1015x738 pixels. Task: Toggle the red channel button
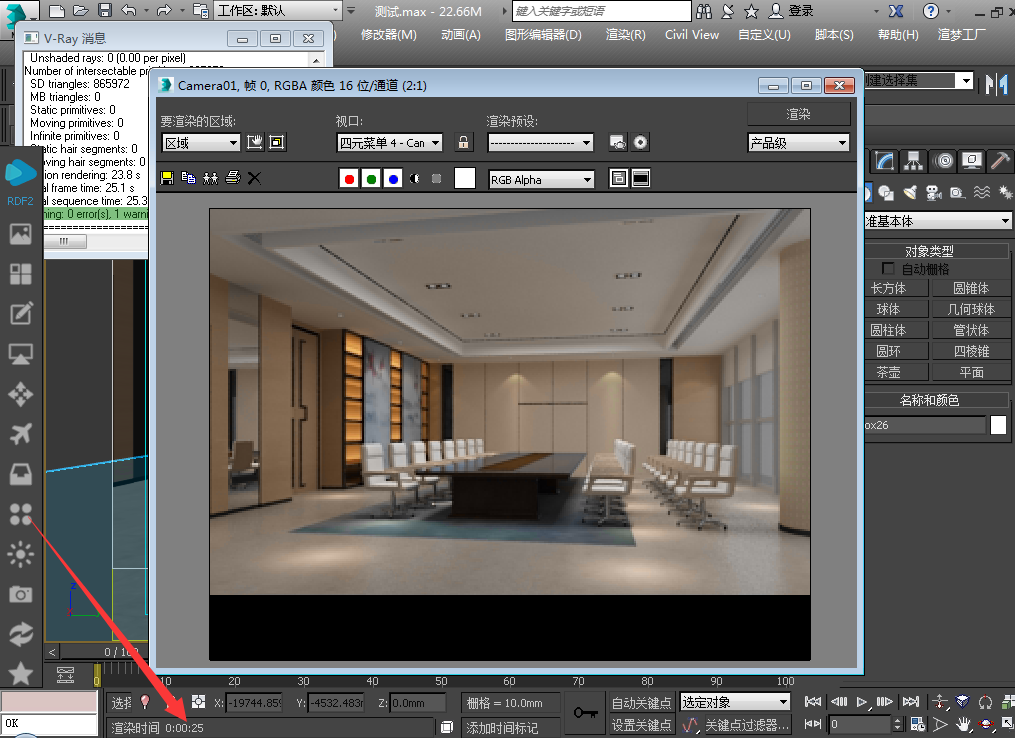(x=350, y=179)
